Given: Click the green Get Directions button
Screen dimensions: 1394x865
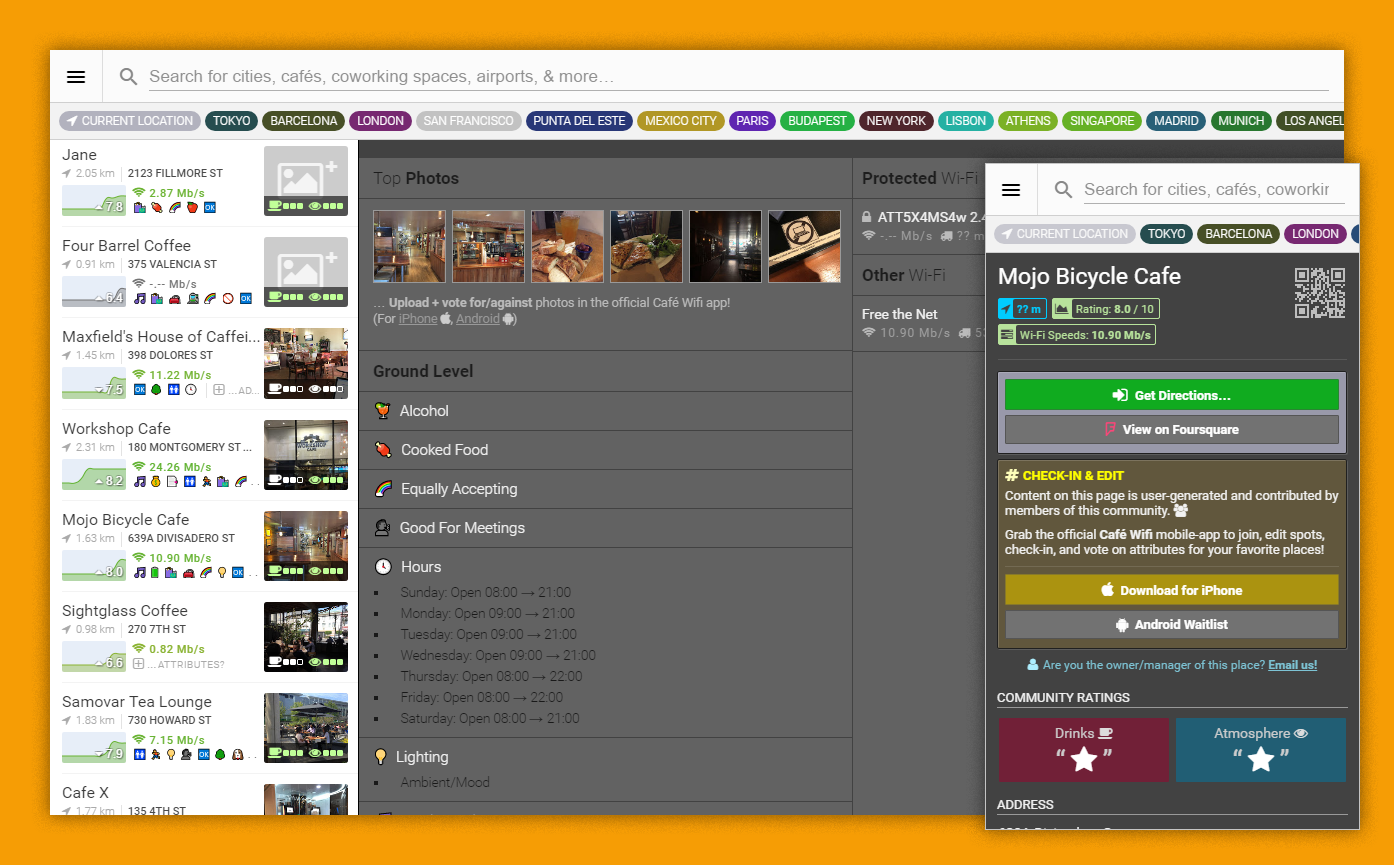Looking at the screenshot, I should coord(1172,395).
